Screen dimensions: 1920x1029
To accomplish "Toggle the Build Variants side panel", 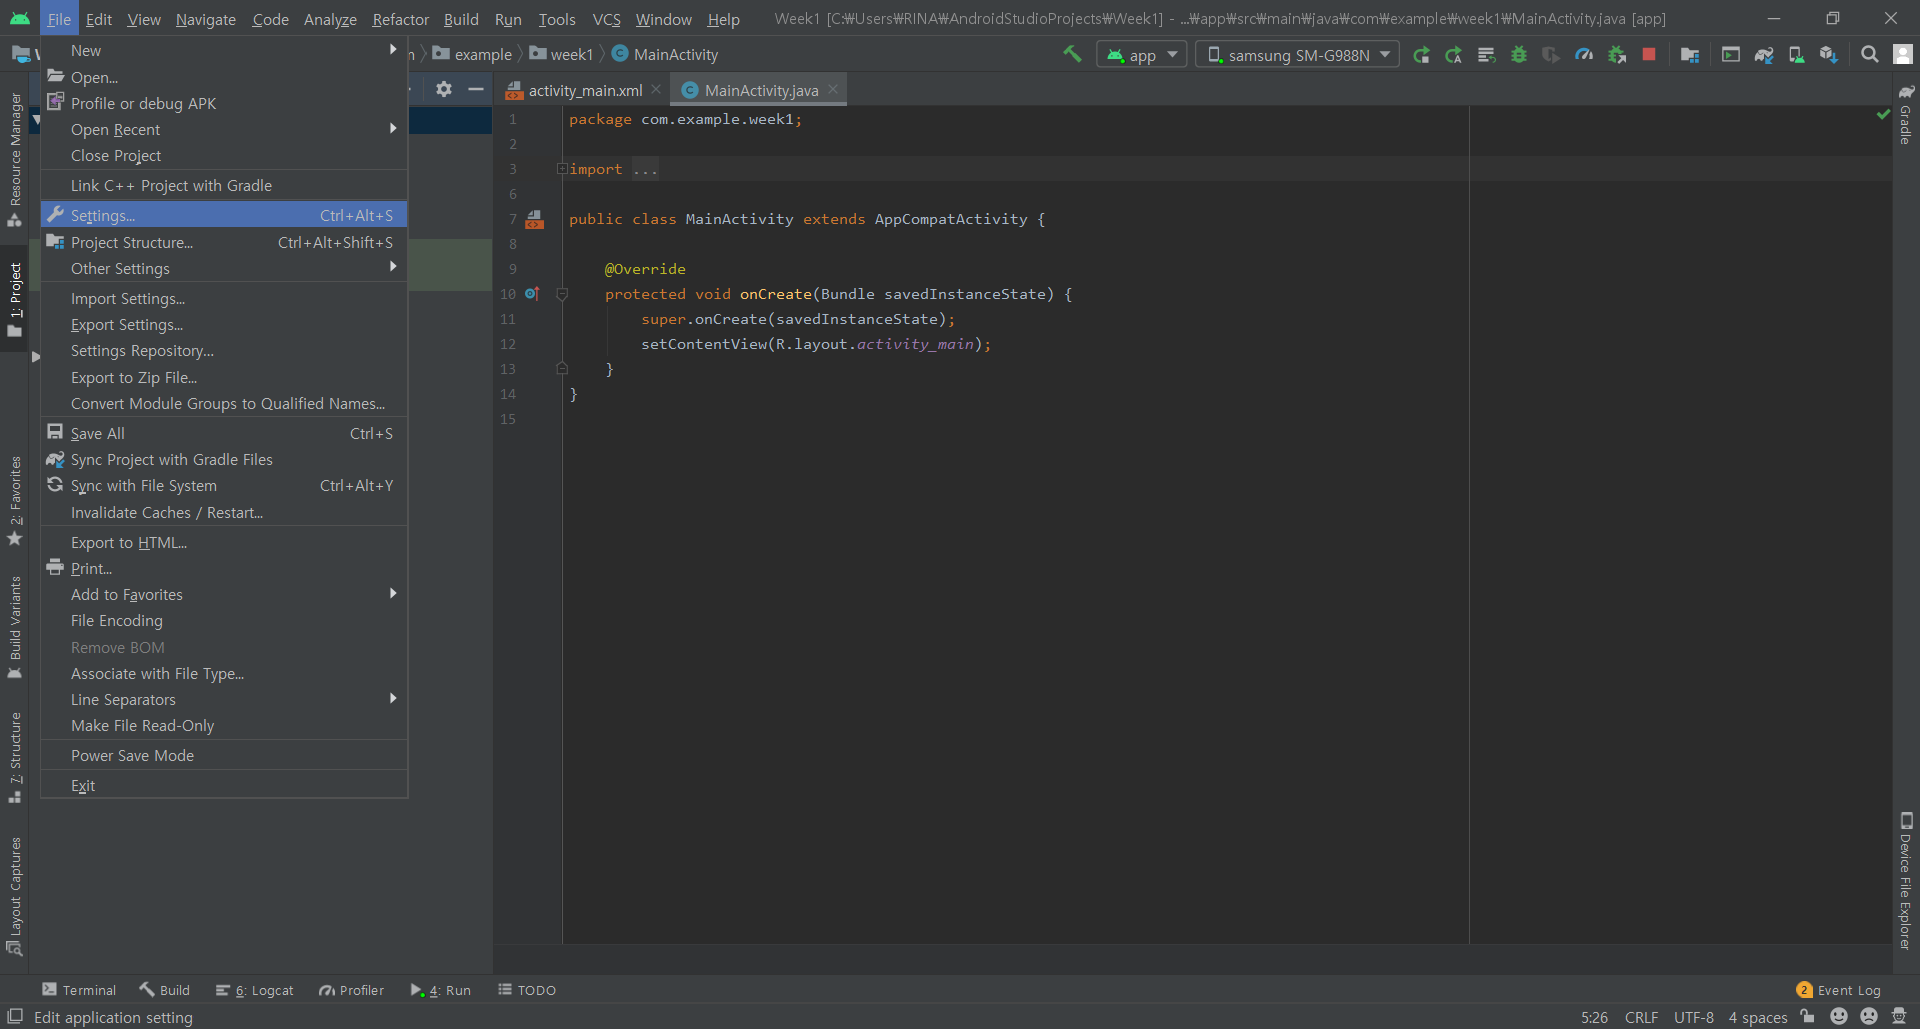I will [x=15, y=628].
